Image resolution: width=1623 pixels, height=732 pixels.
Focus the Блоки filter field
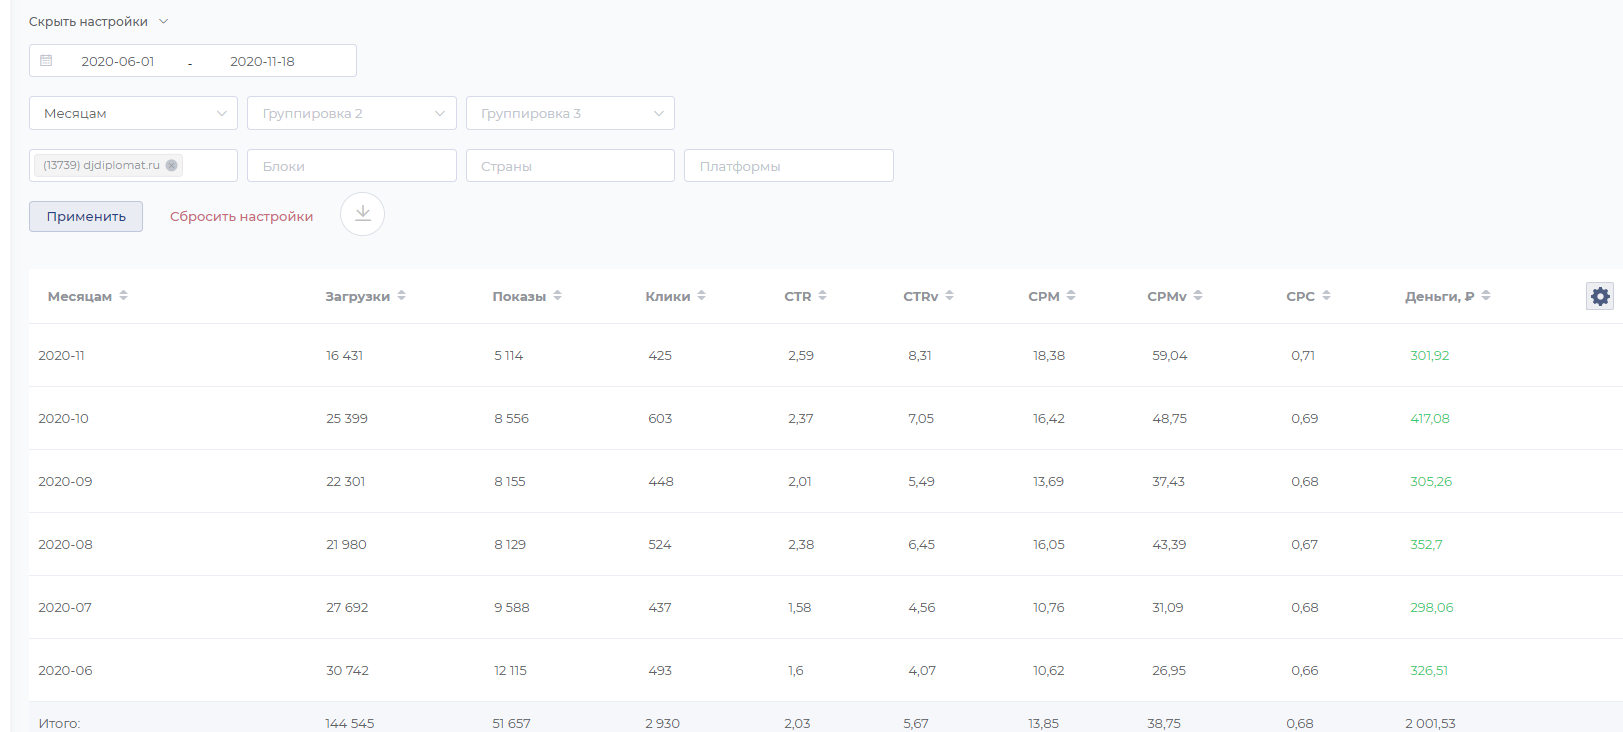(x=352, y=166)
